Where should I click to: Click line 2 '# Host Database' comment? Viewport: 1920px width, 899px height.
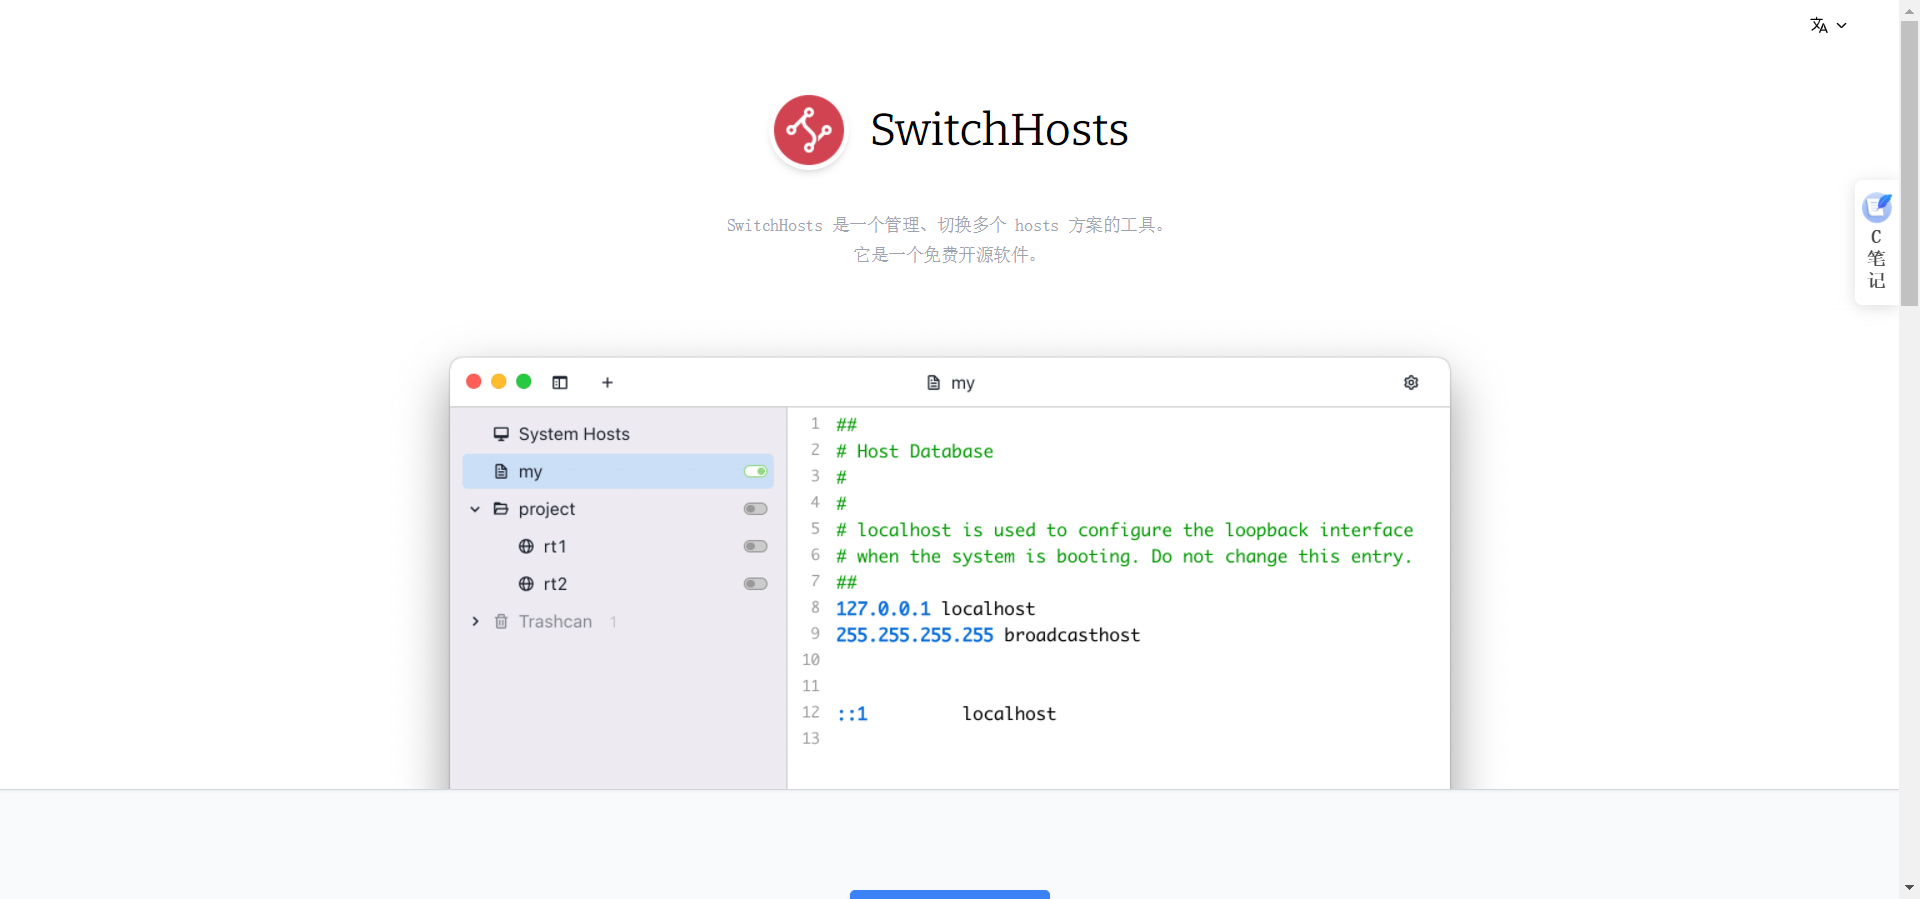914,451
